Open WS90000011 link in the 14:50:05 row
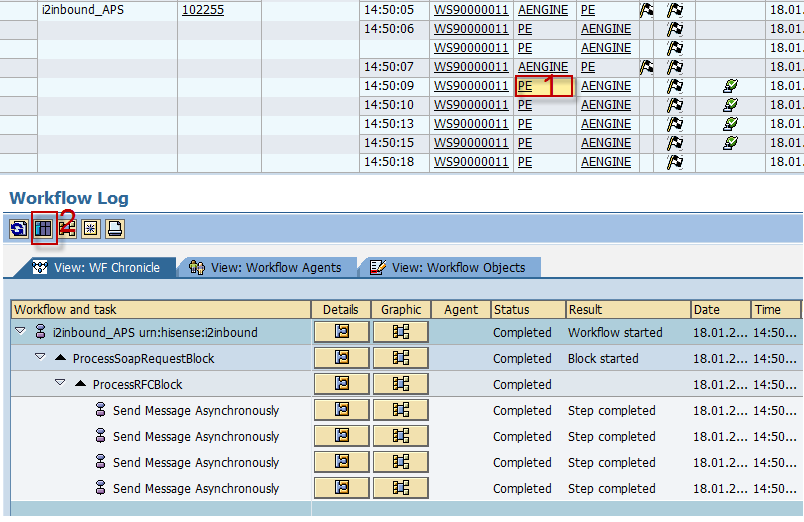The width and height of the screenshot is (804, 522). coord(471,10)
